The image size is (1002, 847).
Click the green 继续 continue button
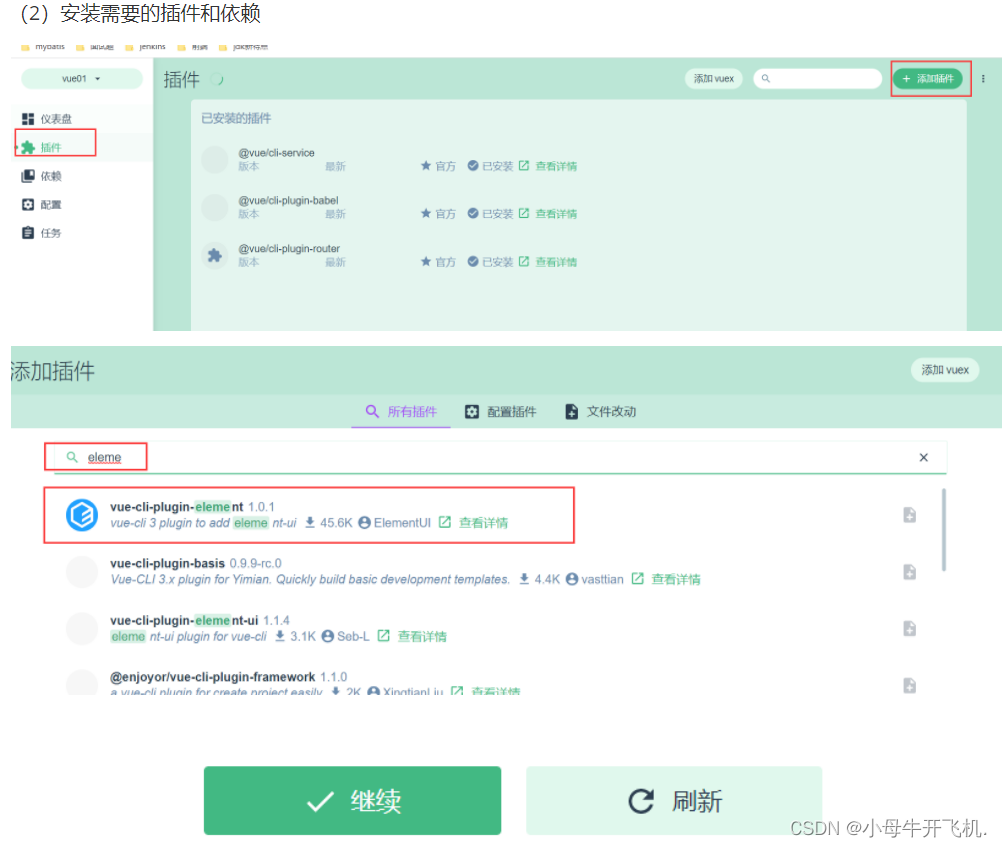352,800
